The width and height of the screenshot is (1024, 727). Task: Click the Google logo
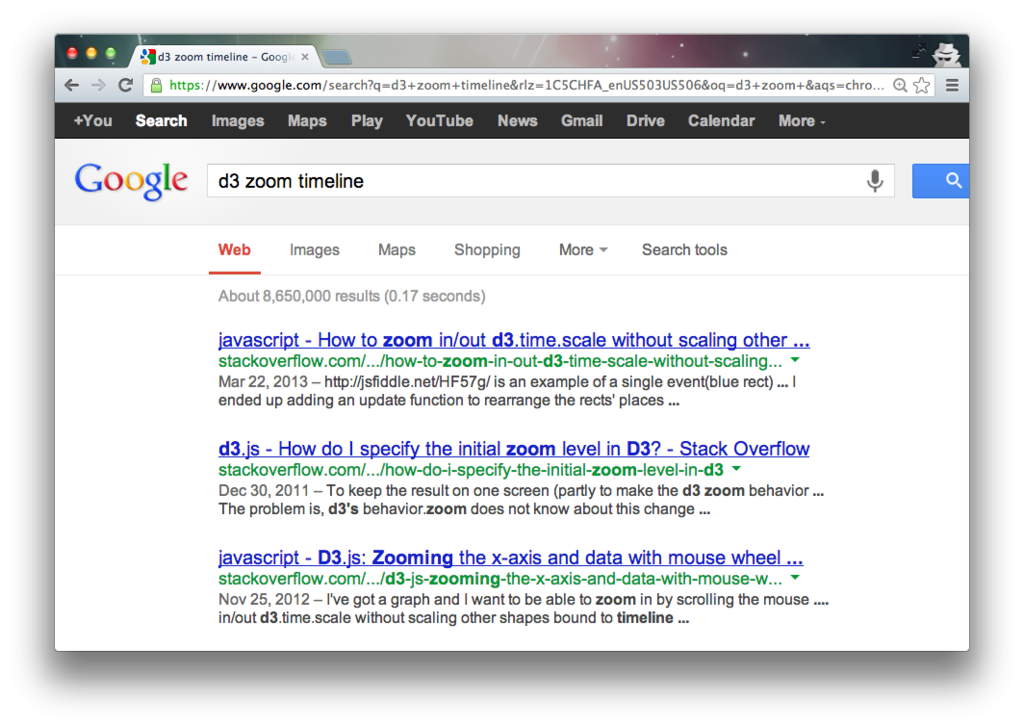point(131,181)
